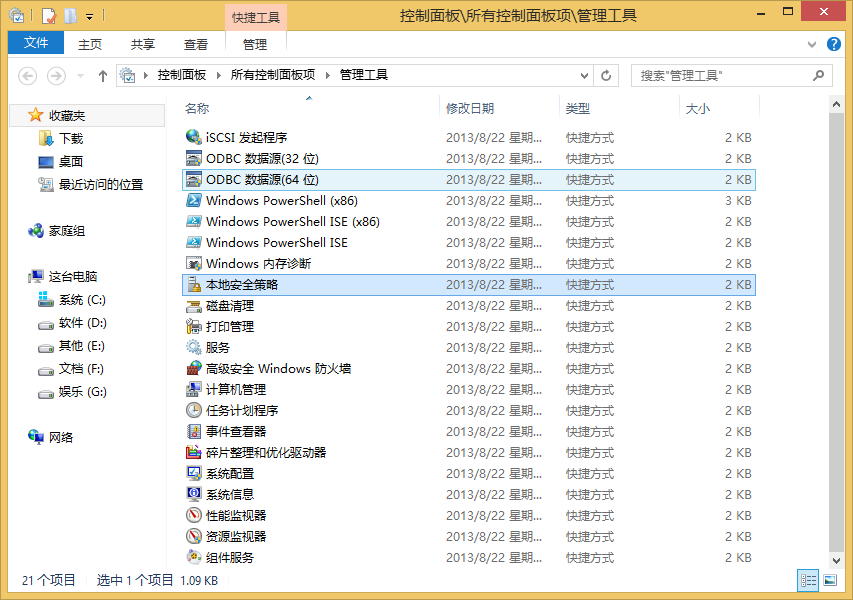Click the 计算机管理 icon
Screen dimensions: 853x600
193,389
